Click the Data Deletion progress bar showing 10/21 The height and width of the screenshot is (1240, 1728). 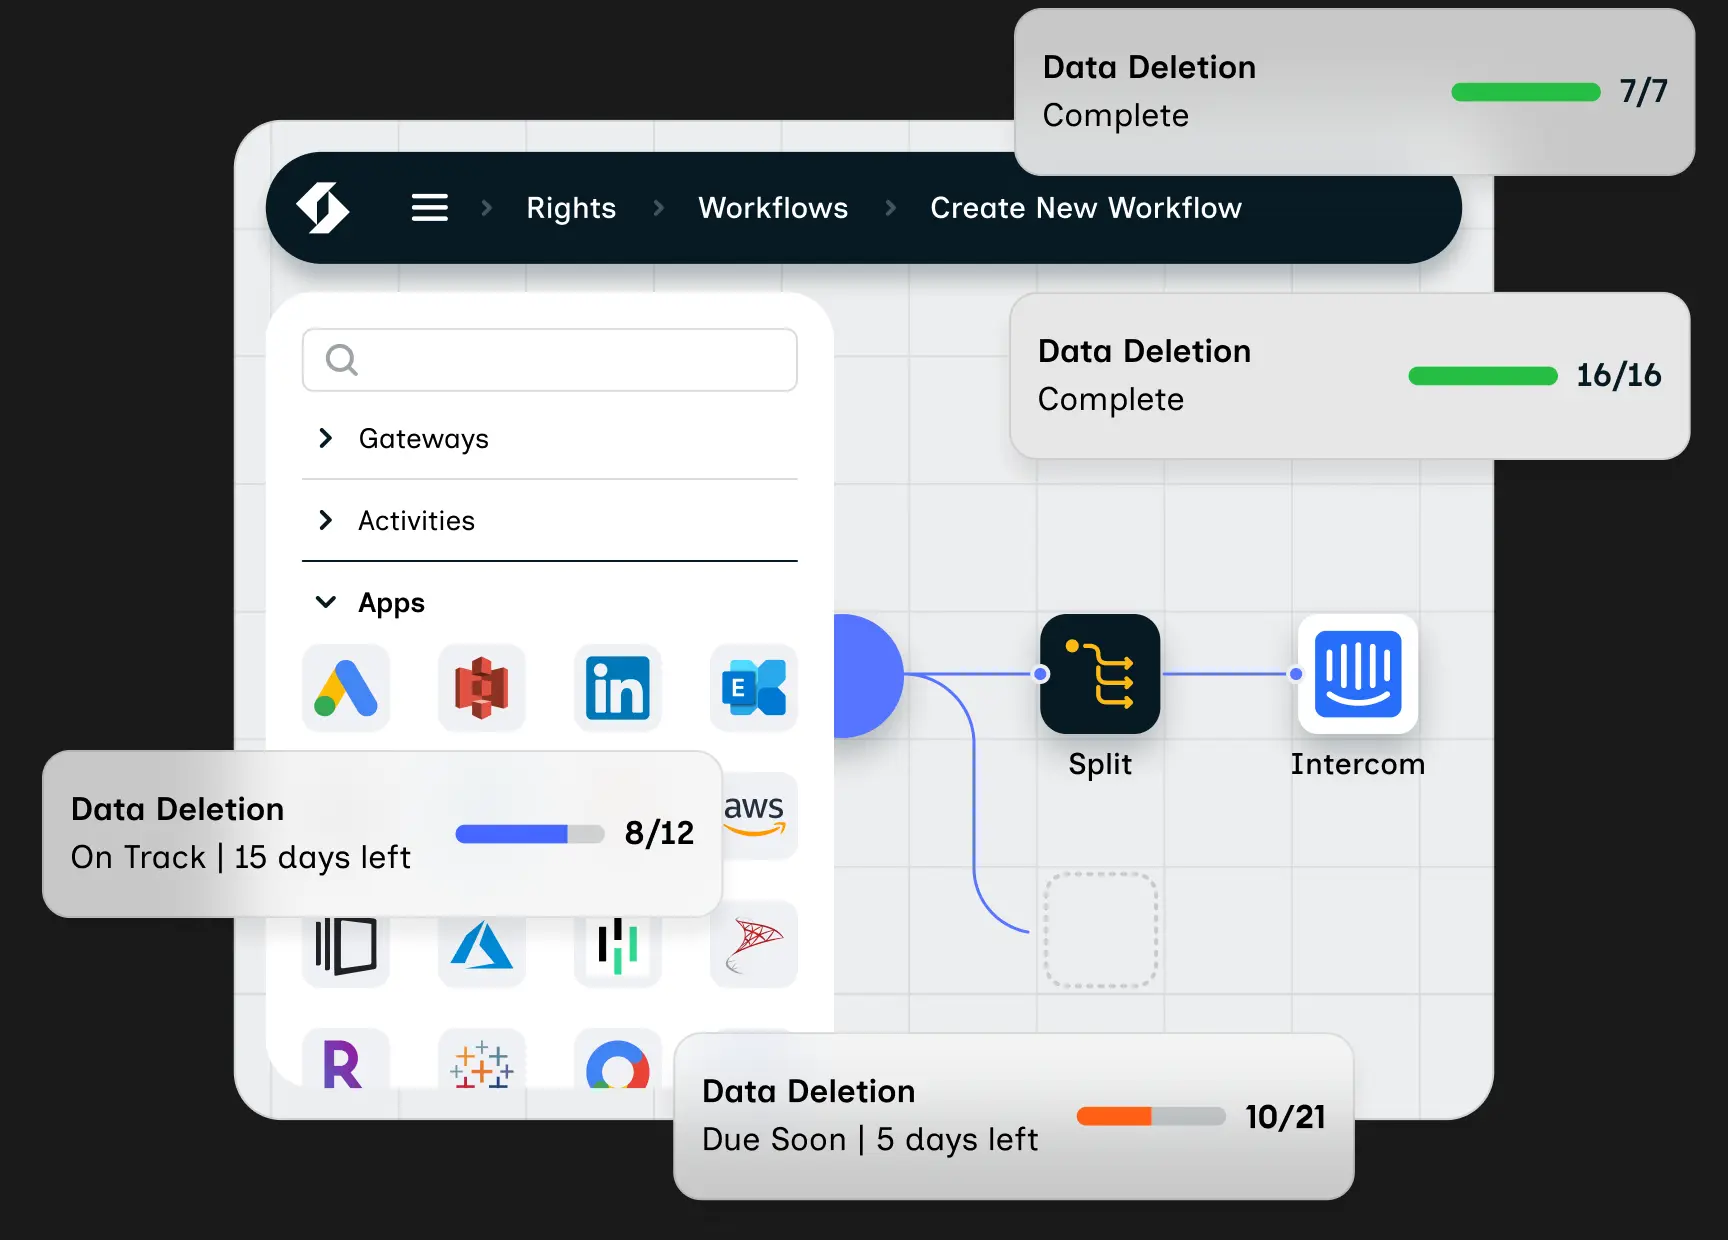coord(1150,1117)
